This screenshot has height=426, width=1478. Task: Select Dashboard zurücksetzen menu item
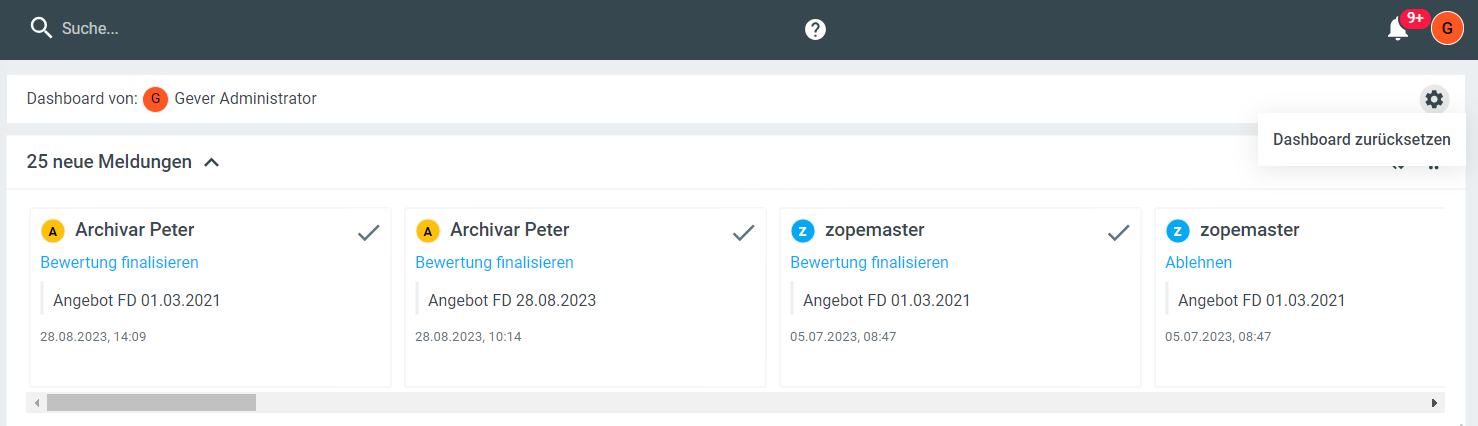click(1361, 139)
